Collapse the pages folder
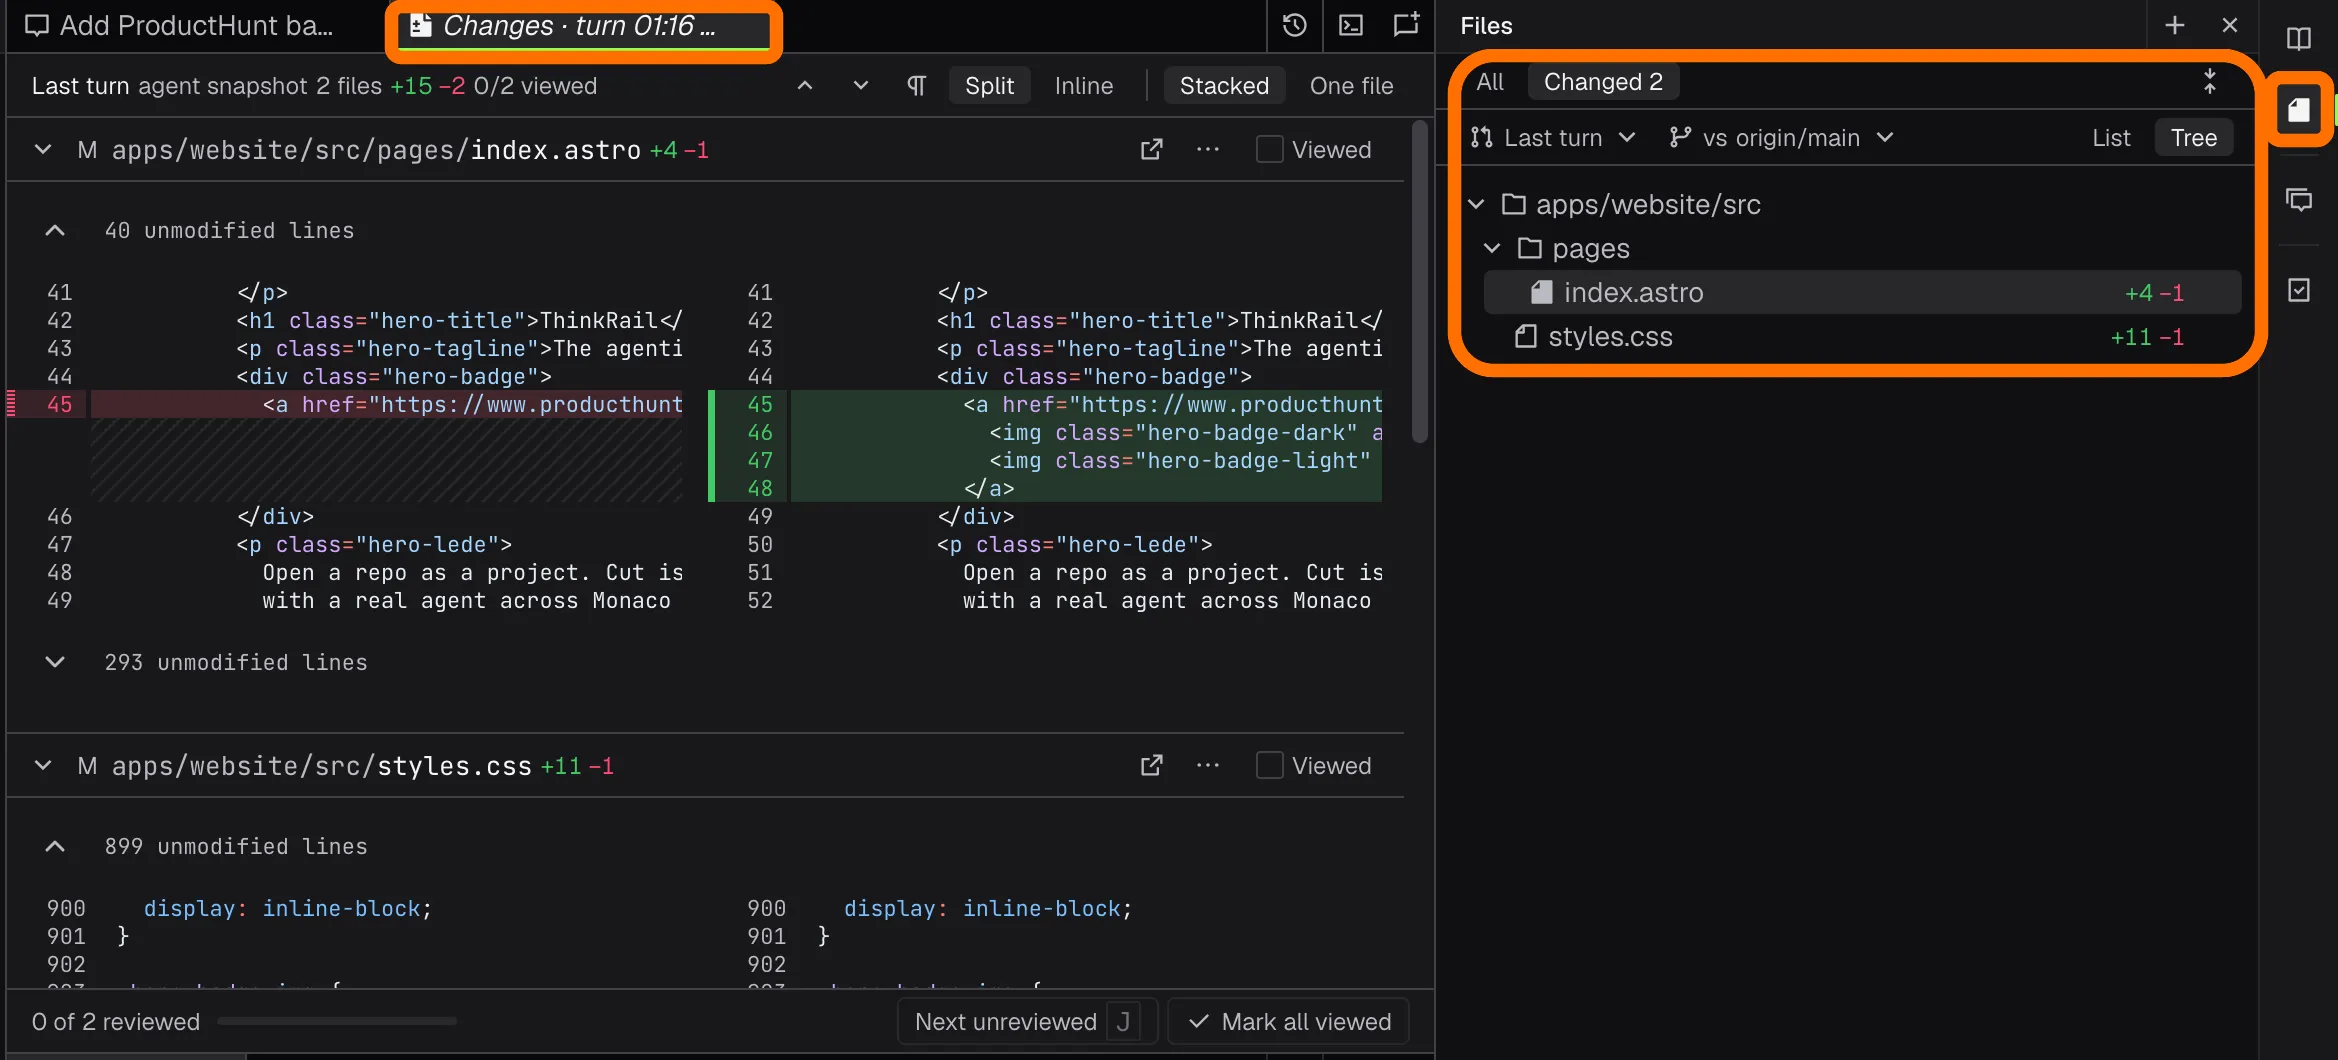The height and width of the screenshot is (1060, 2338). [1492, 249]
